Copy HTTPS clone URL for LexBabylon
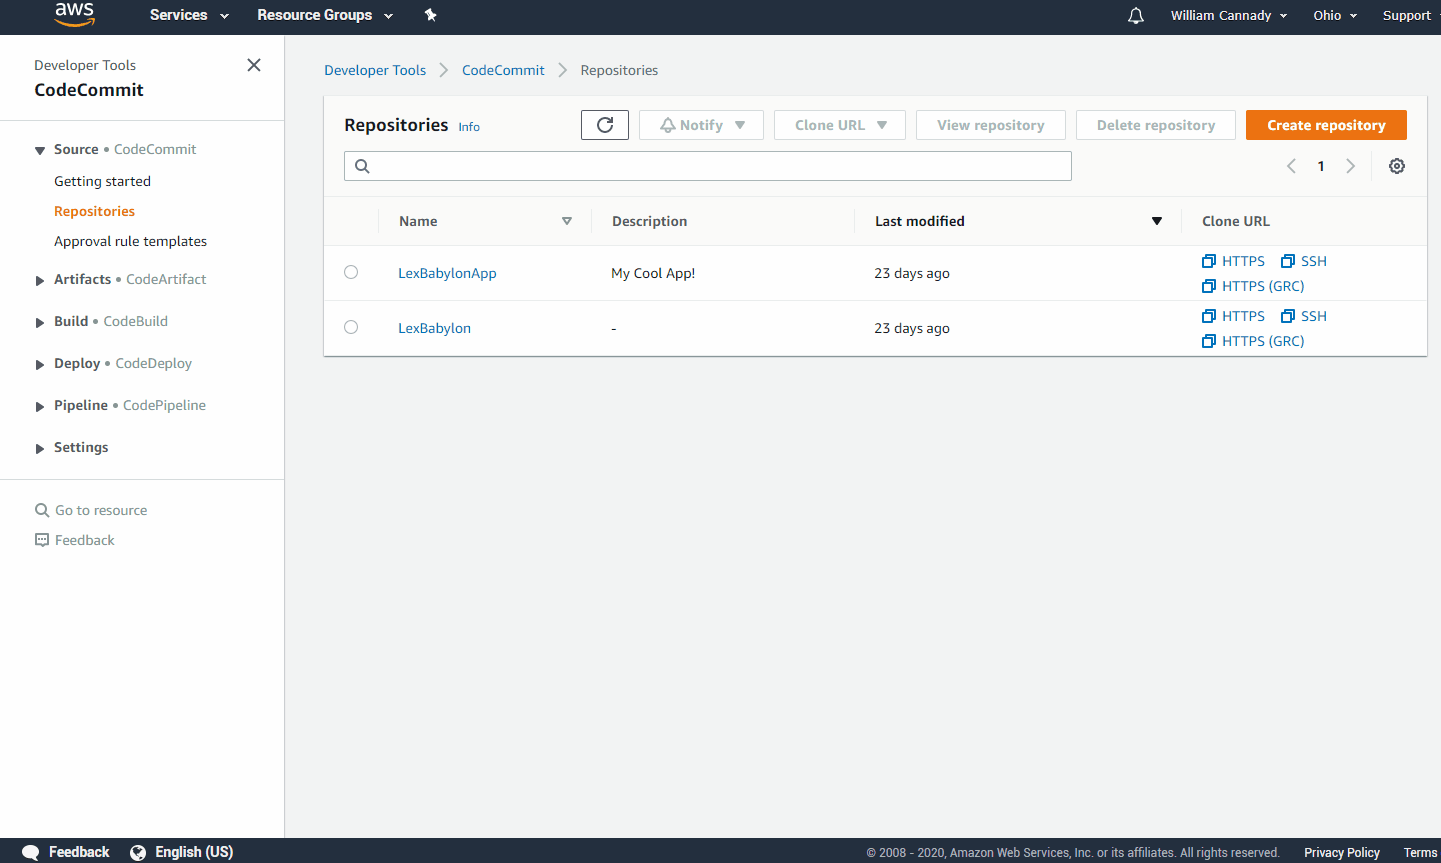Screen dimensions: 1441x863 pyautogui.click(x=1234, y=316)
